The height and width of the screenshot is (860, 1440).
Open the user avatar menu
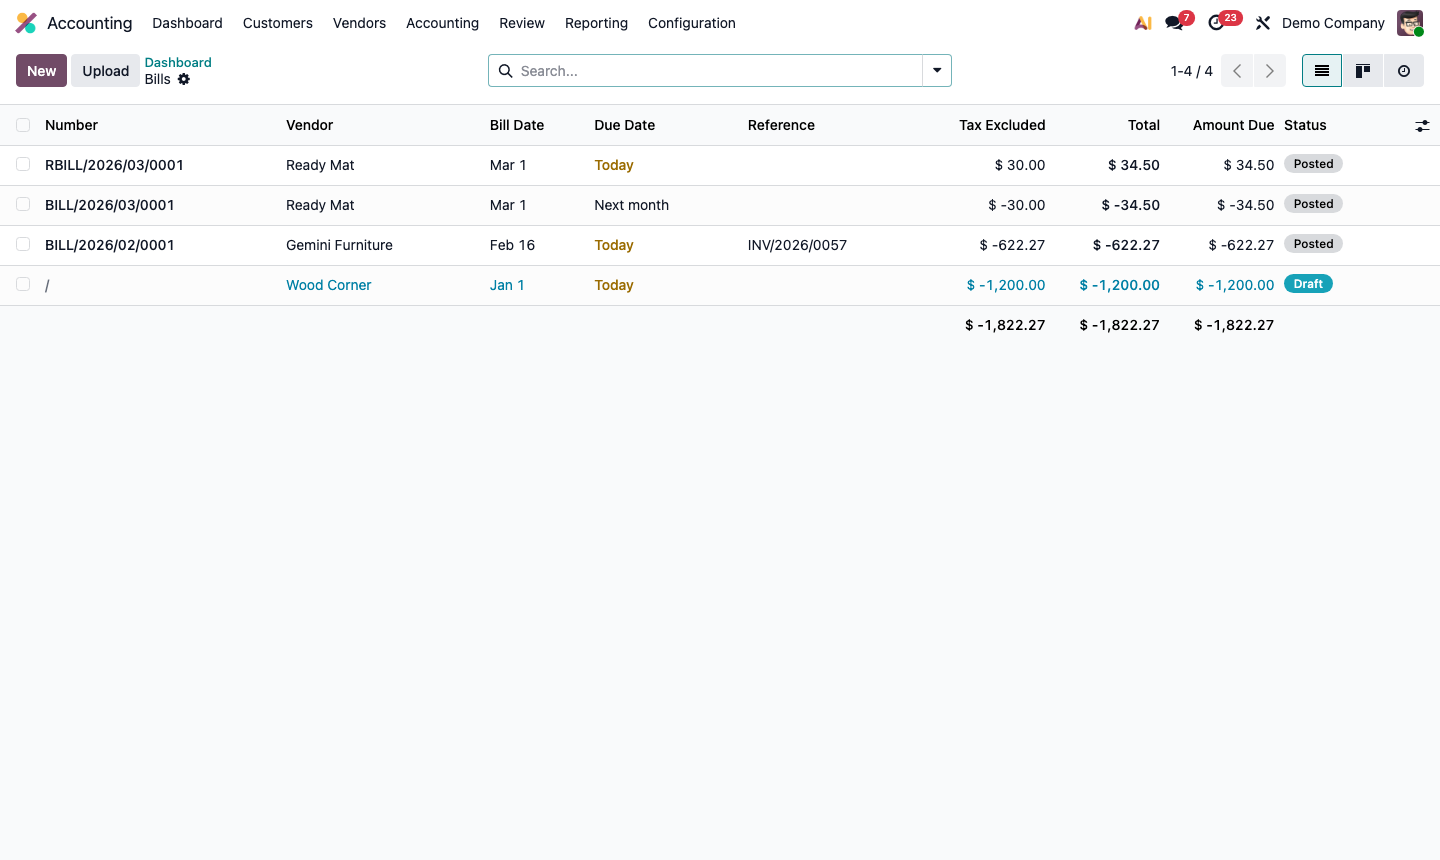[1409, 22]
